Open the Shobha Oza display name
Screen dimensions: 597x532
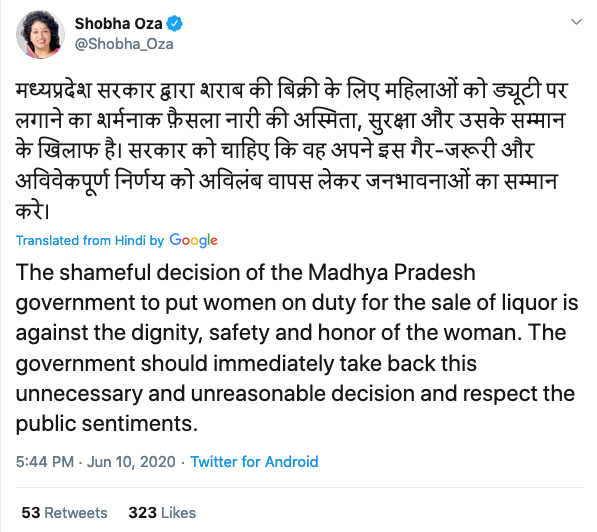(x=118, y=24)
